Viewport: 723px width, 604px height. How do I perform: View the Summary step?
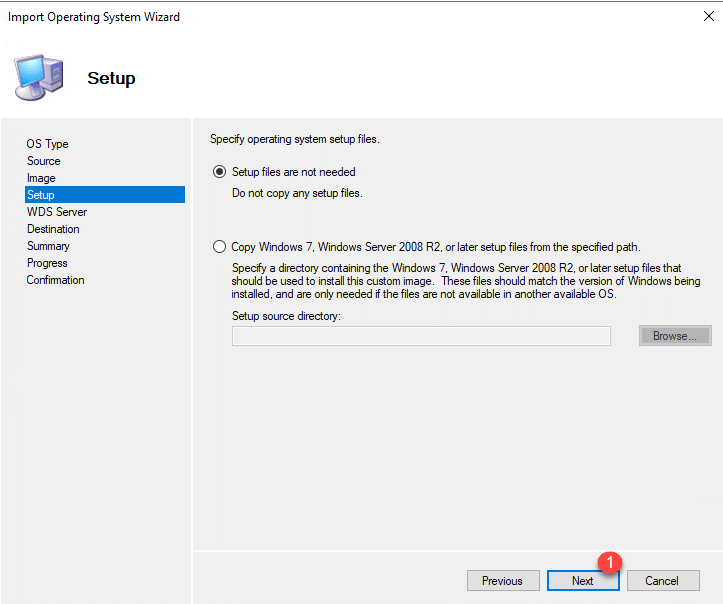(48, 246)
